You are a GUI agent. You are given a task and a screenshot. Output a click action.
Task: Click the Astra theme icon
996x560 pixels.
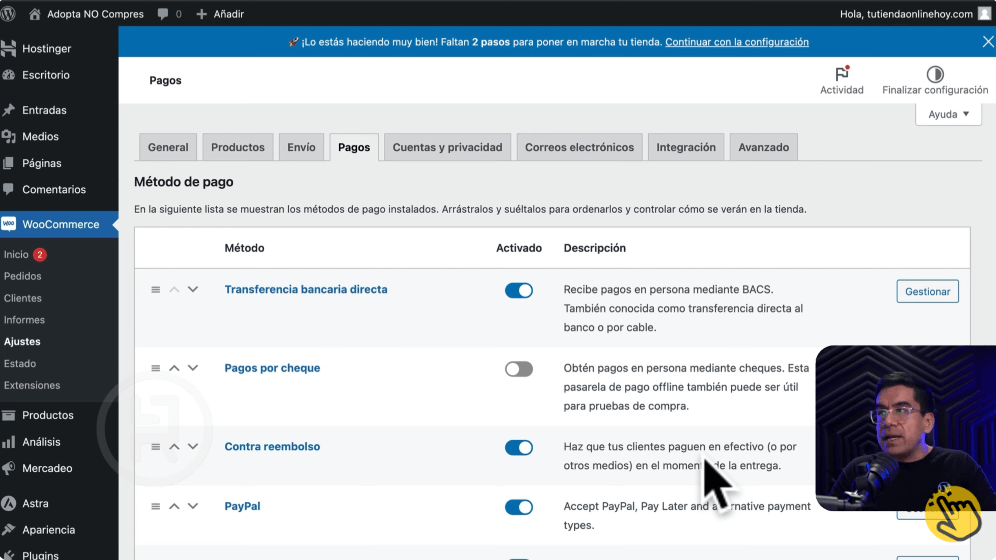[x=9, y=503]
